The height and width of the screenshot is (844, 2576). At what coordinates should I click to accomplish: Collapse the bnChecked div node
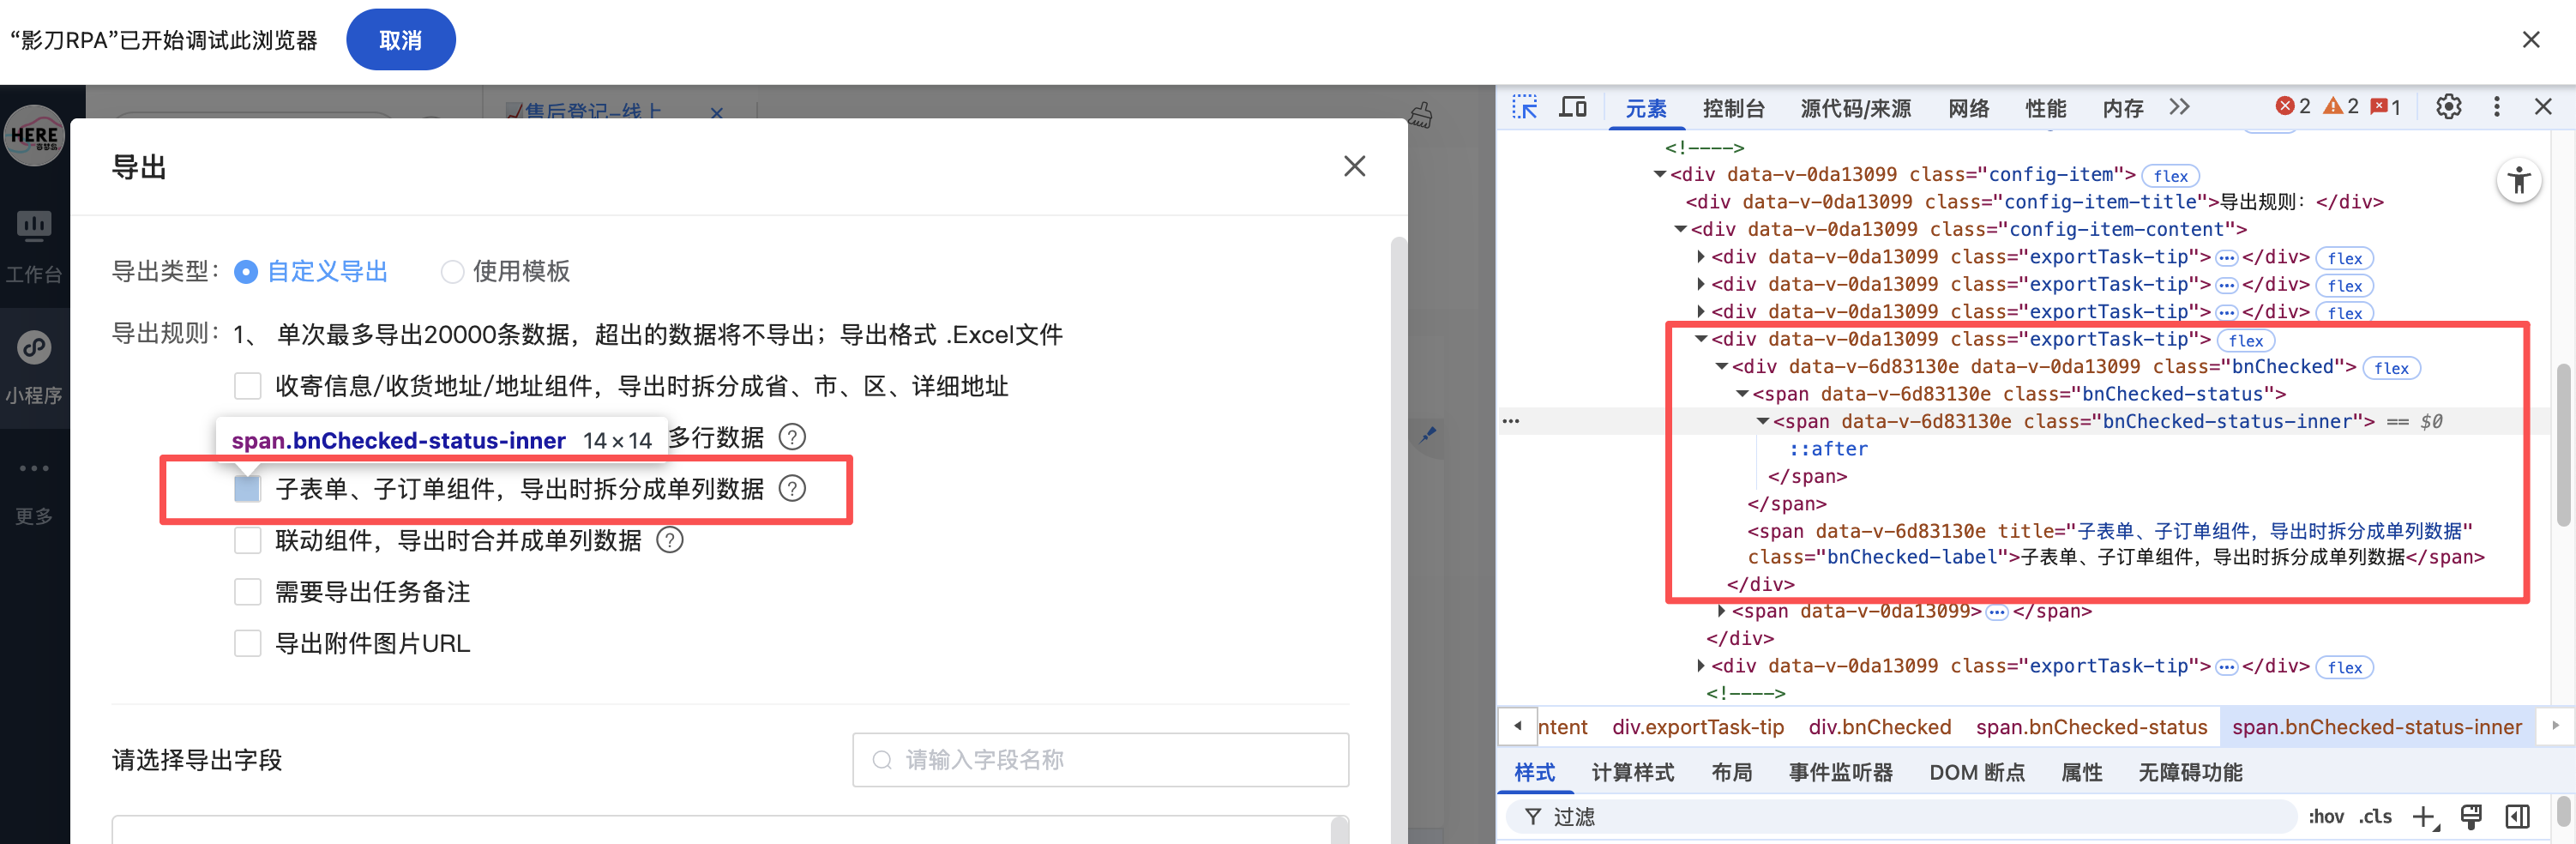[x=1722, y=367]
